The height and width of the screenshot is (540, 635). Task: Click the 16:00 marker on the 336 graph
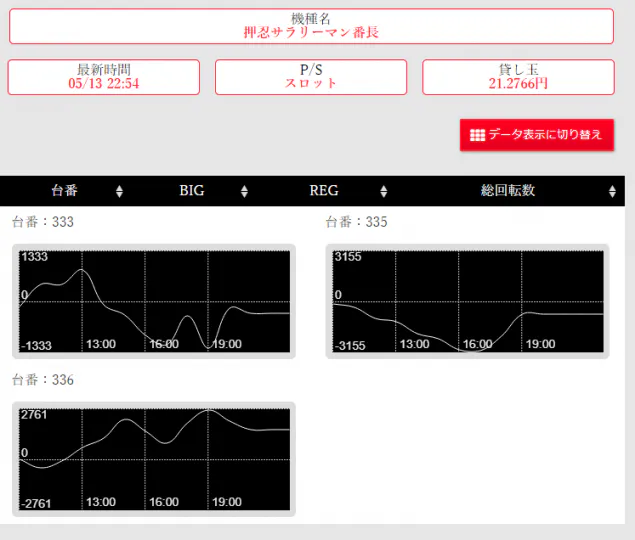(164, 502)
